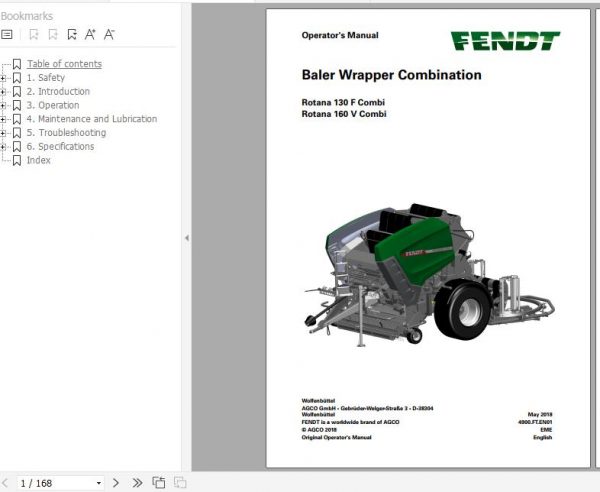Image resolution: width=600 pixels, height=492 pixels.
Task: Jump to the 6. Specifications section
Action: [x=60, y=147]
